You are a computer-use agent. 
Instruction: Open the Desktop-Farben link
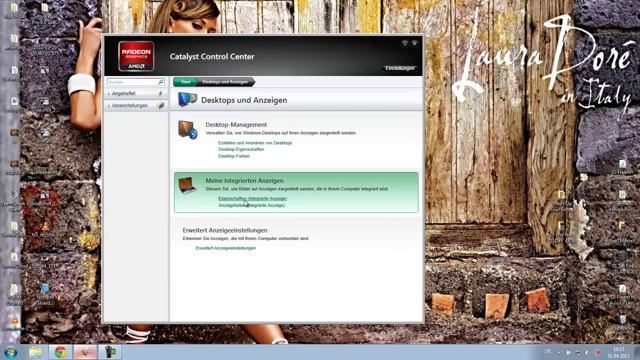234,156
